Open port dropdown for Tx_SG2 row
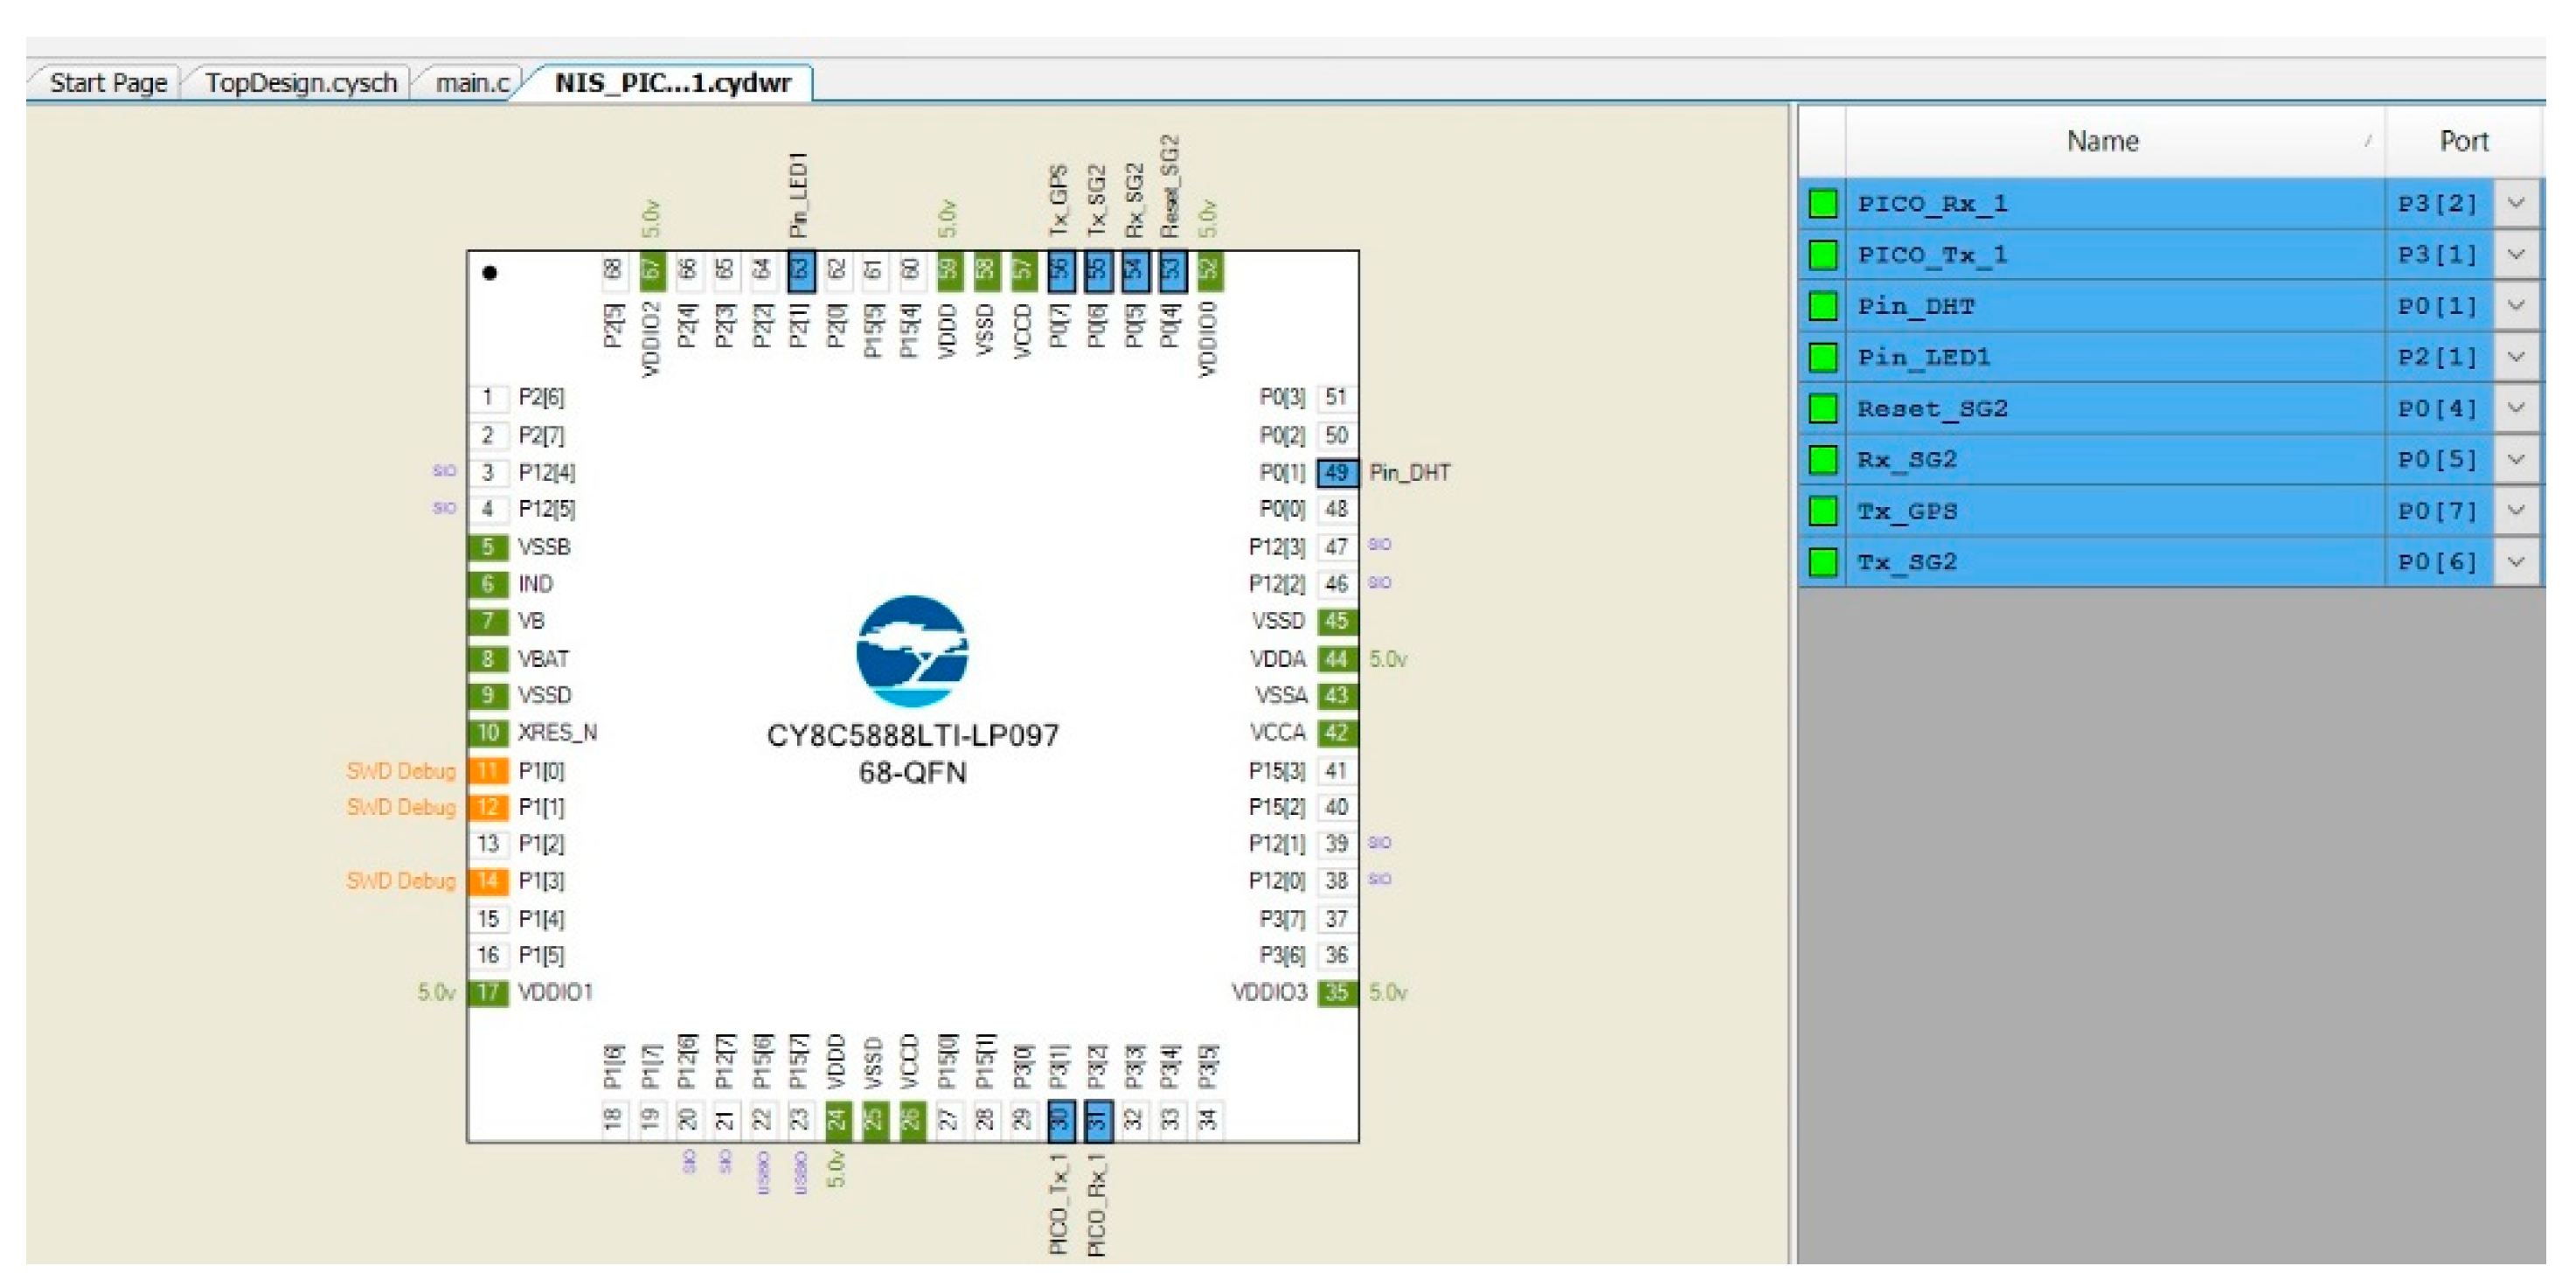 [2516, 561]
